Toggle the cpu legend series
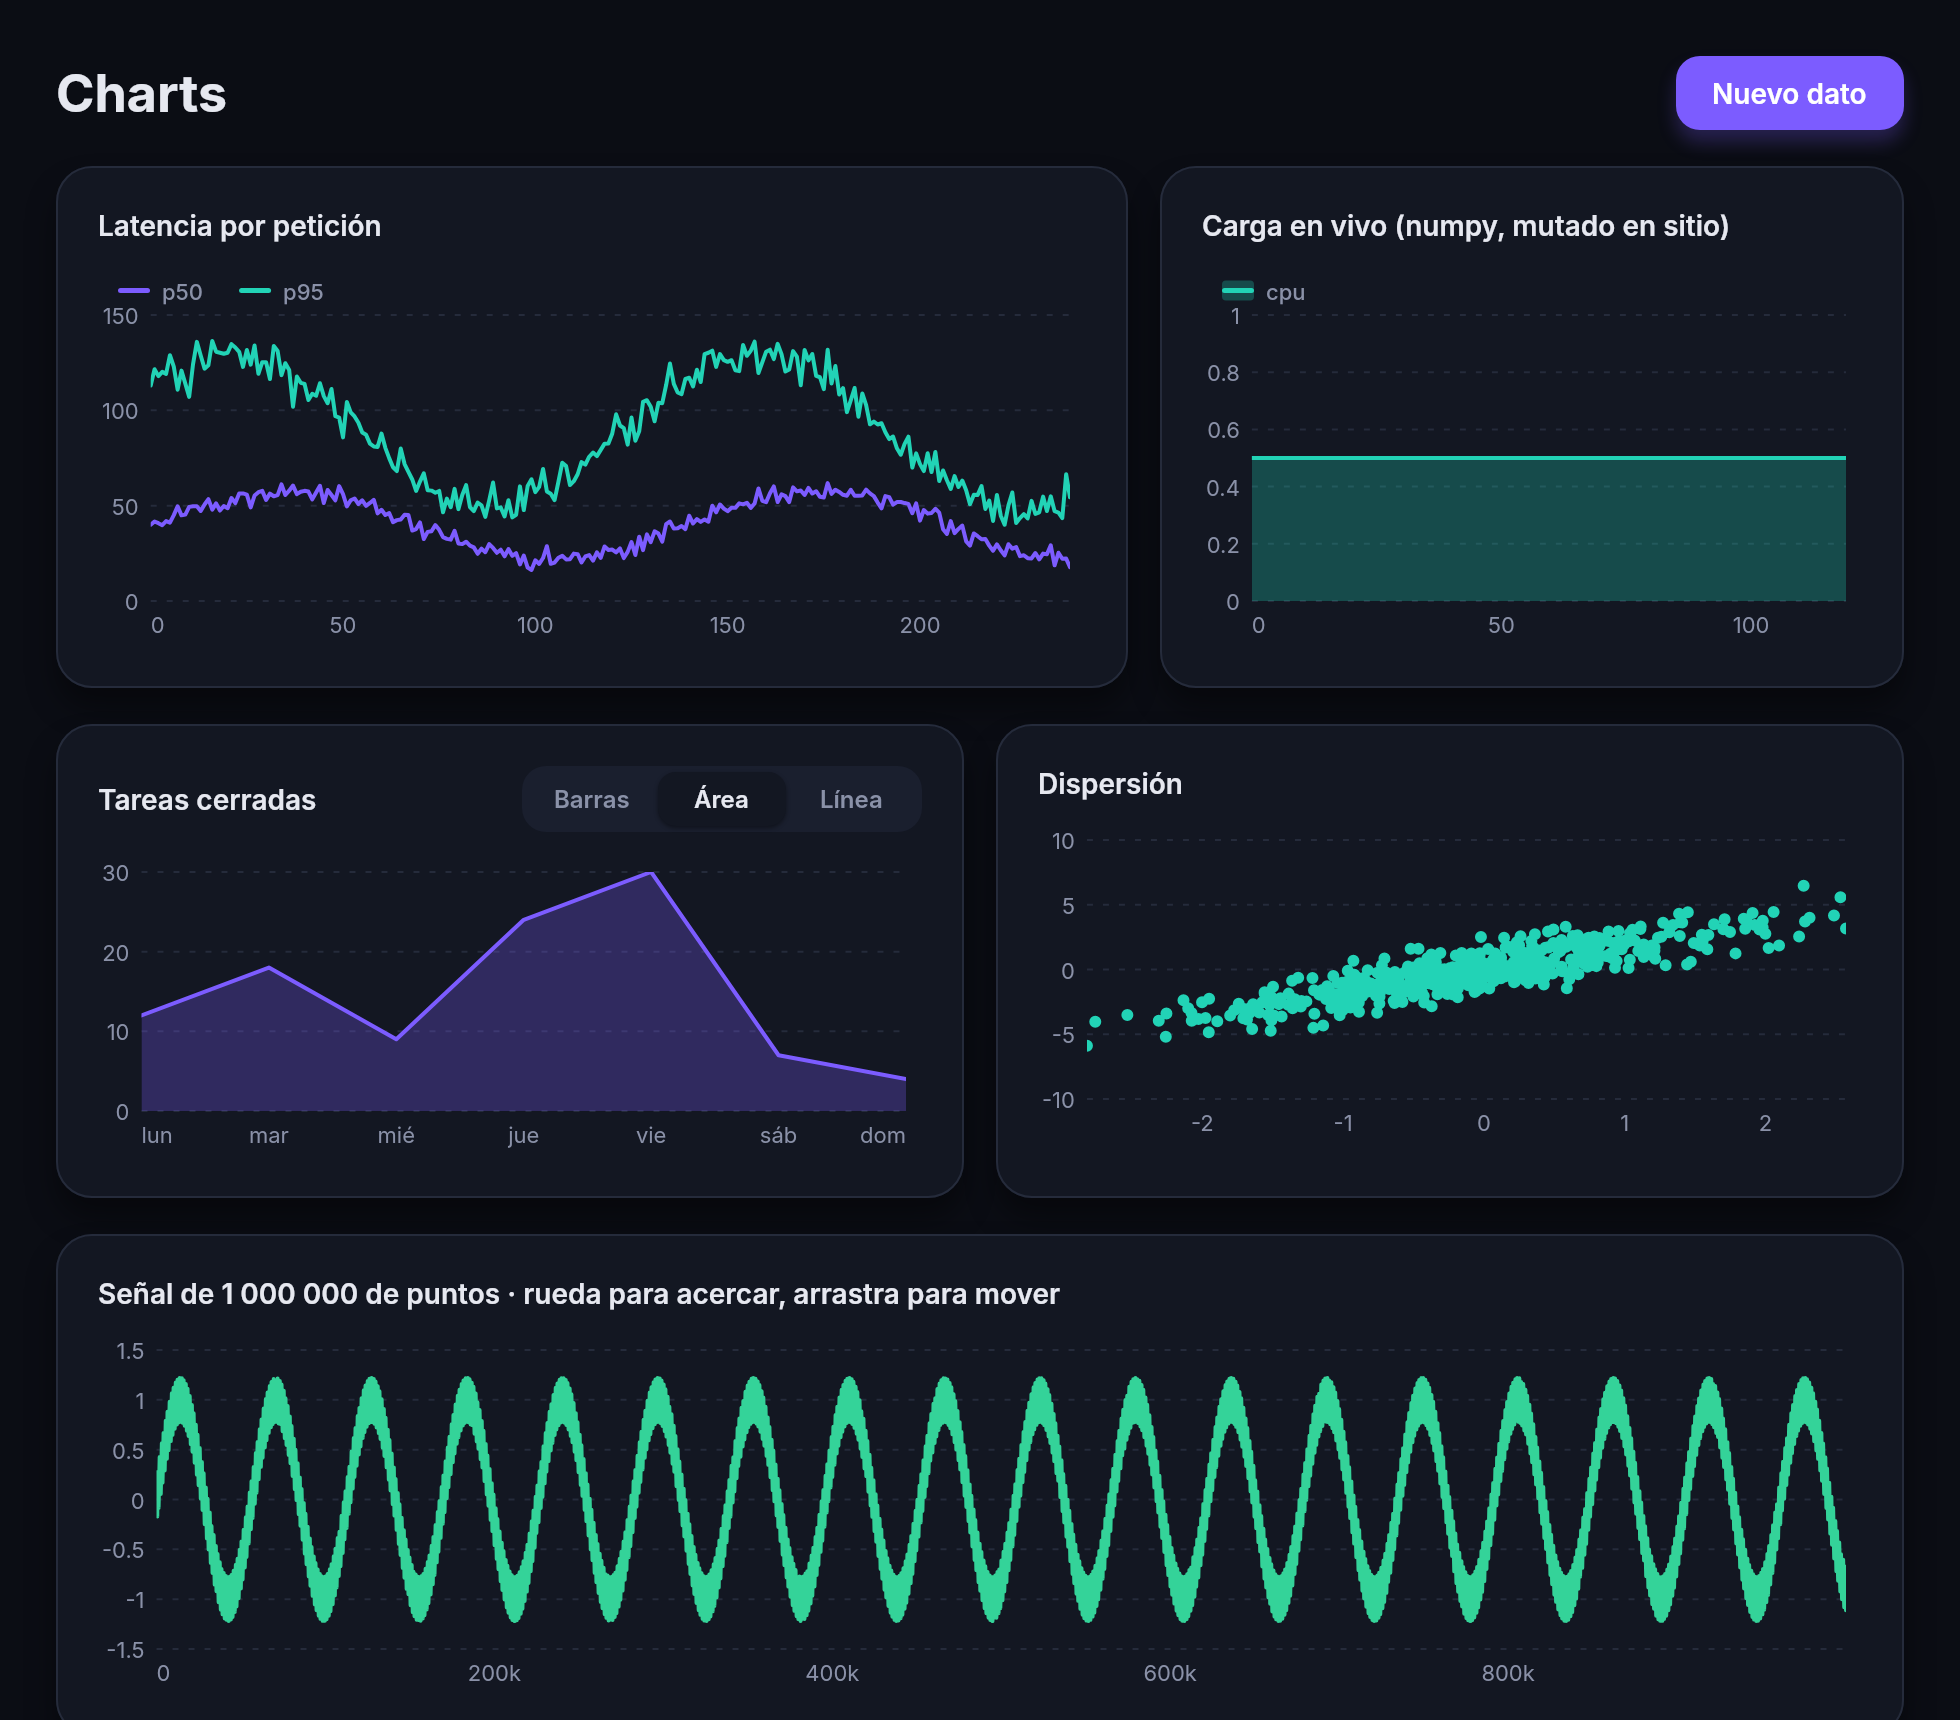 (1264, 292)
